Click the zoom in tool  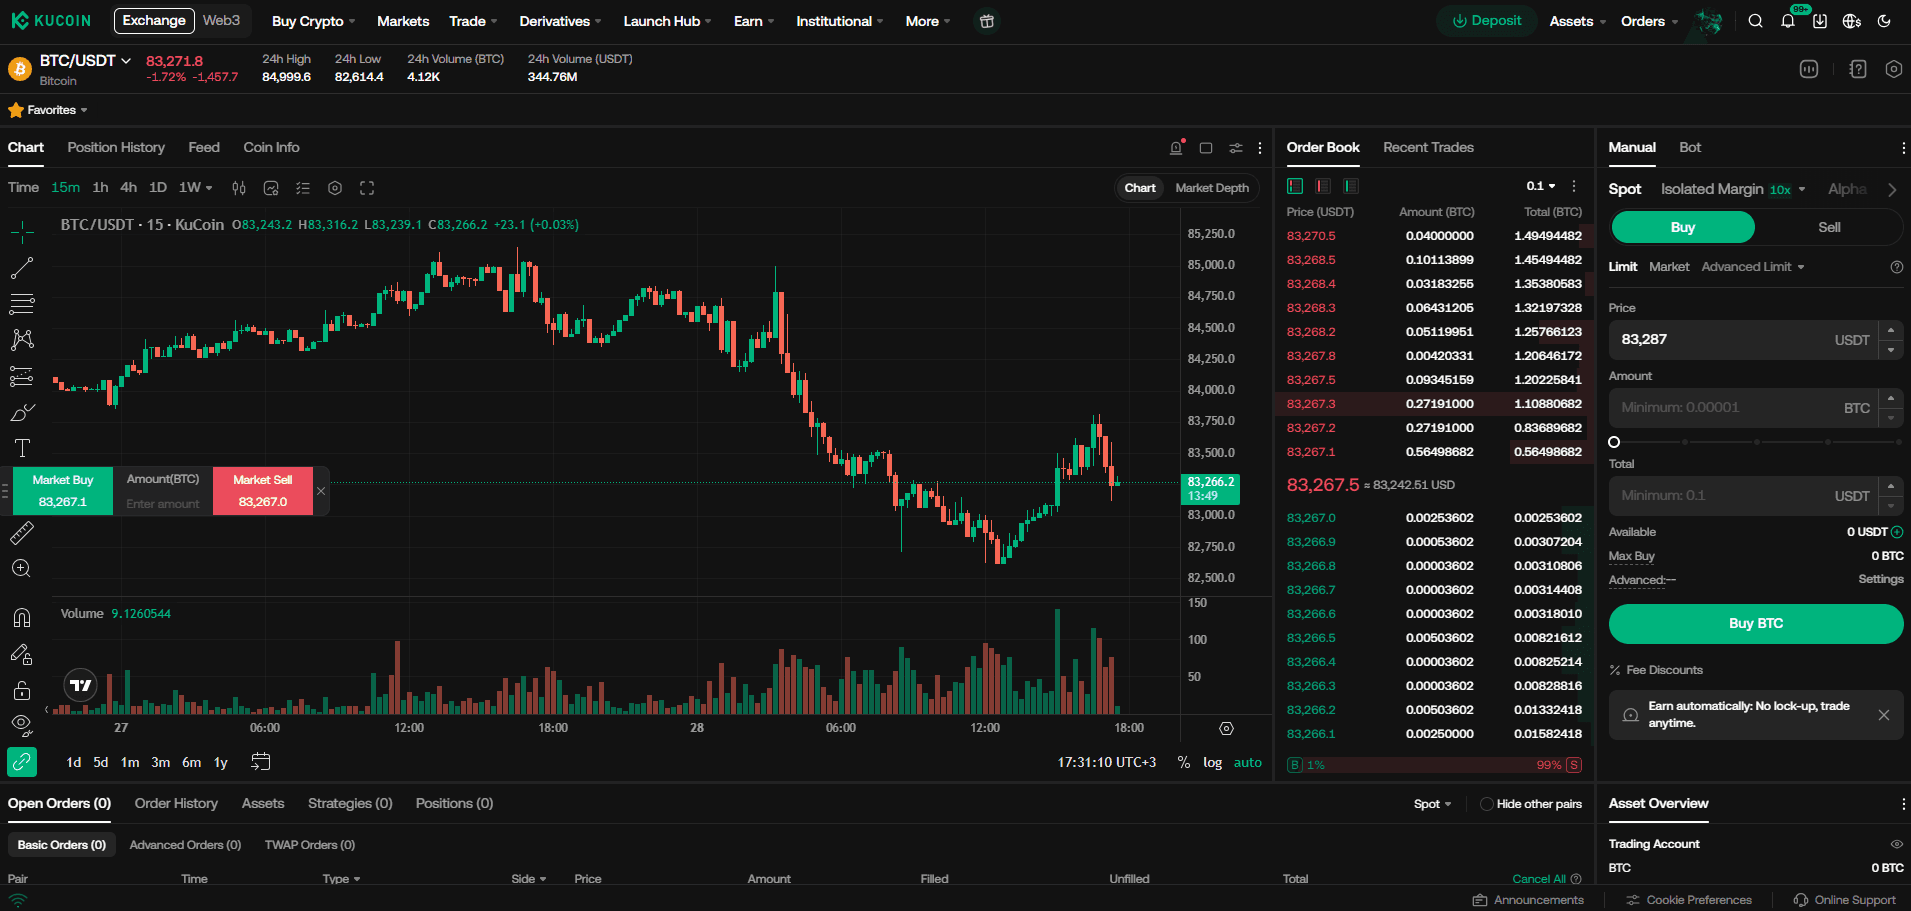22,569
